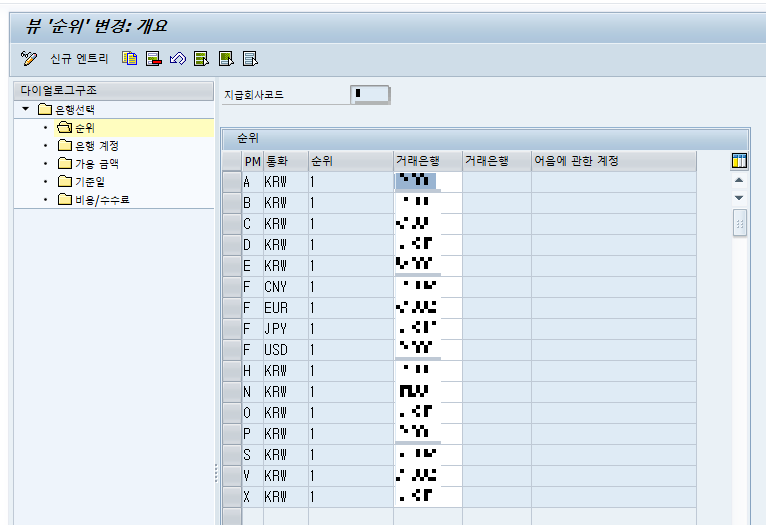Click the delete row icon with red minus
This screenshot has height=525, width=766.
point(153,59)
